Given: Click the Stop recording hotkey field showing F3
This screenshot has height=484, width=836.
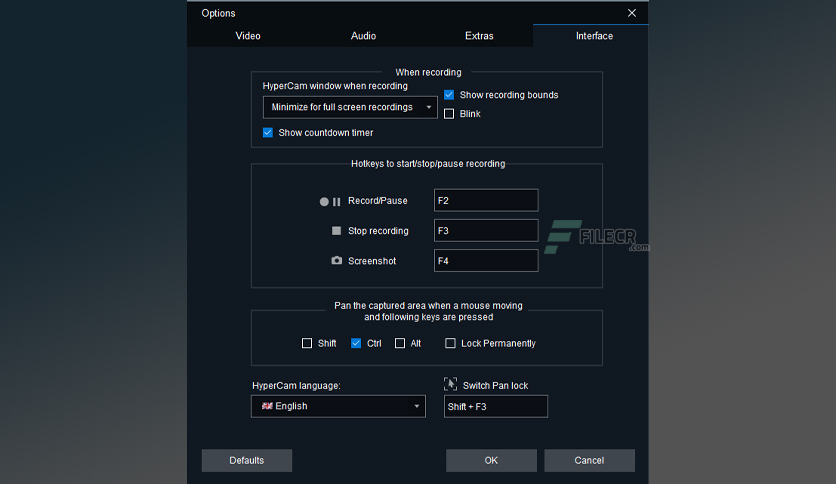Looking at the screenshot, I should pos(486,231).
